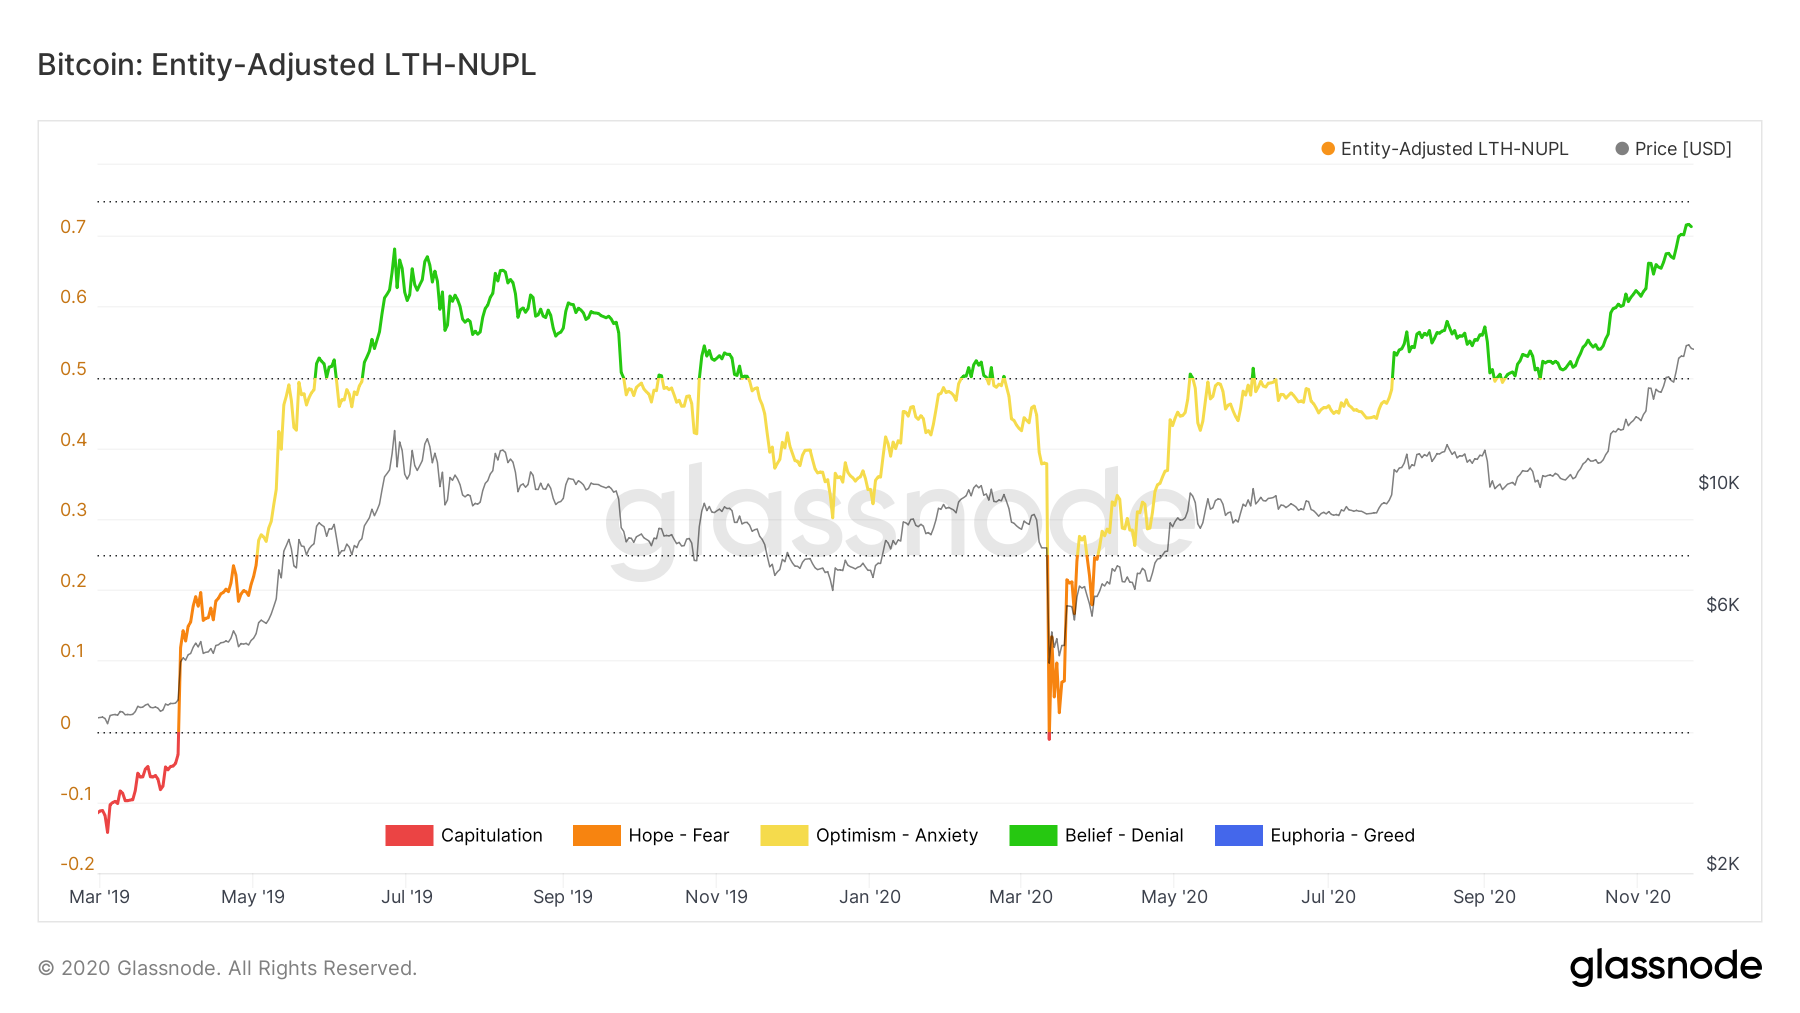The image size is (1800, 1013).
Task: Click the blue Euphoria - Greed swatch
Action: 1239,835
